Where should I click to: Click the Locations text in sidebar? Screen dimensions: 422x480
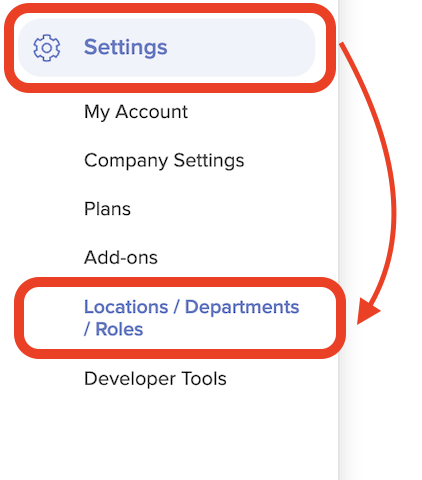tap(126, 307)
